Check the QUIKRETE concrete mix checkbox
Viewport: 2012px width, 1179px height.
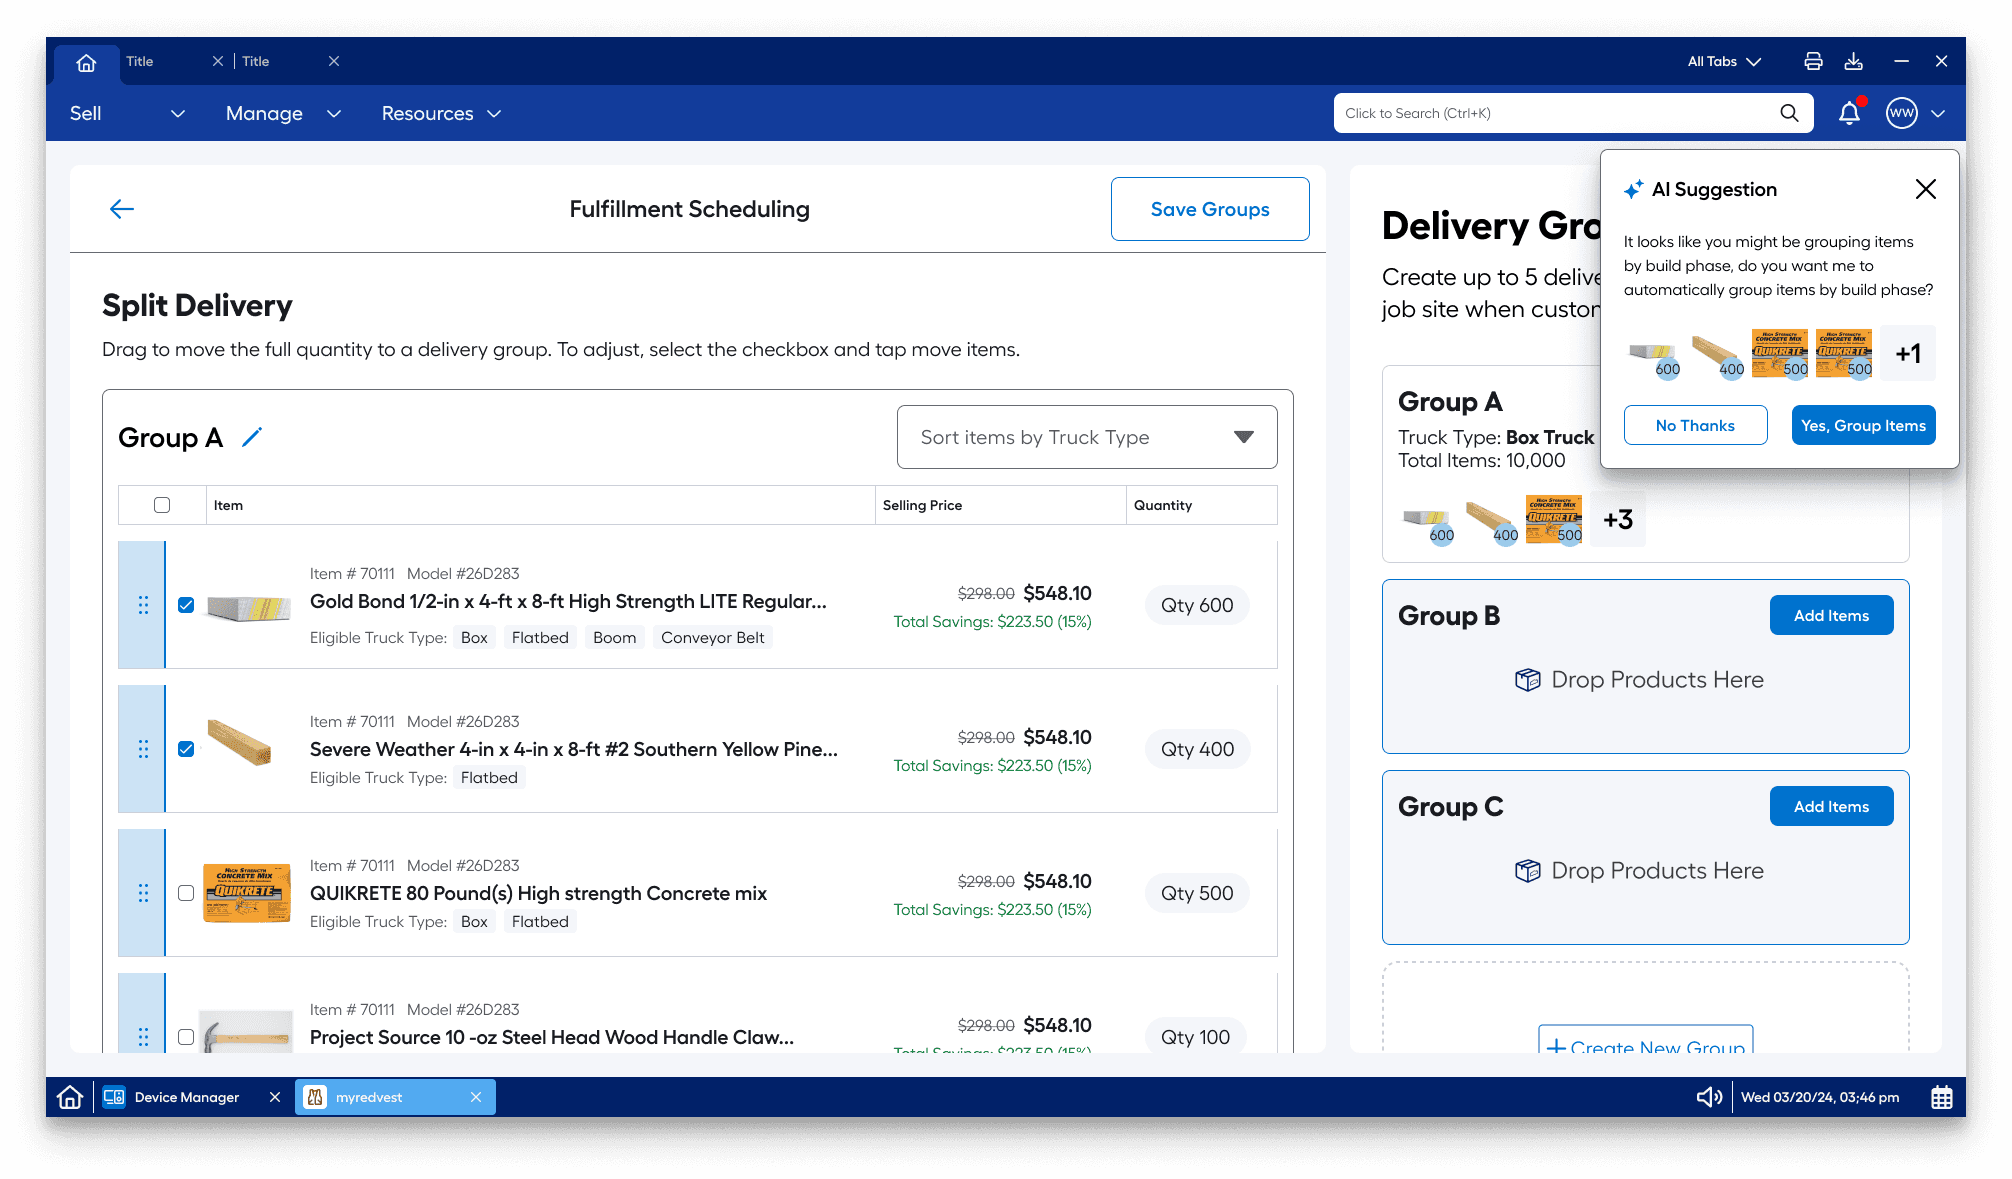point(186,893)
